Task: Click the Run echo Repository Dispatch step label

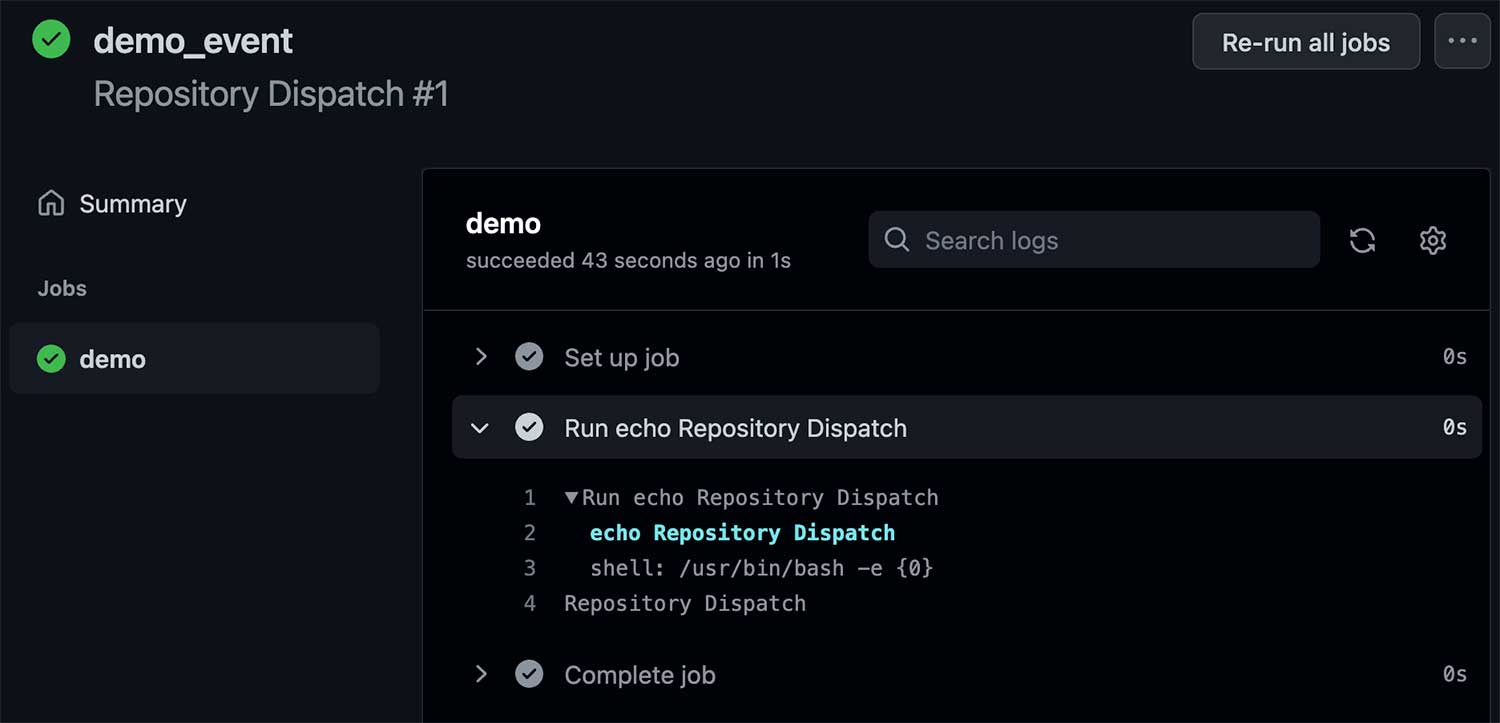Action: pyautogui.click(x=736, y=428)
